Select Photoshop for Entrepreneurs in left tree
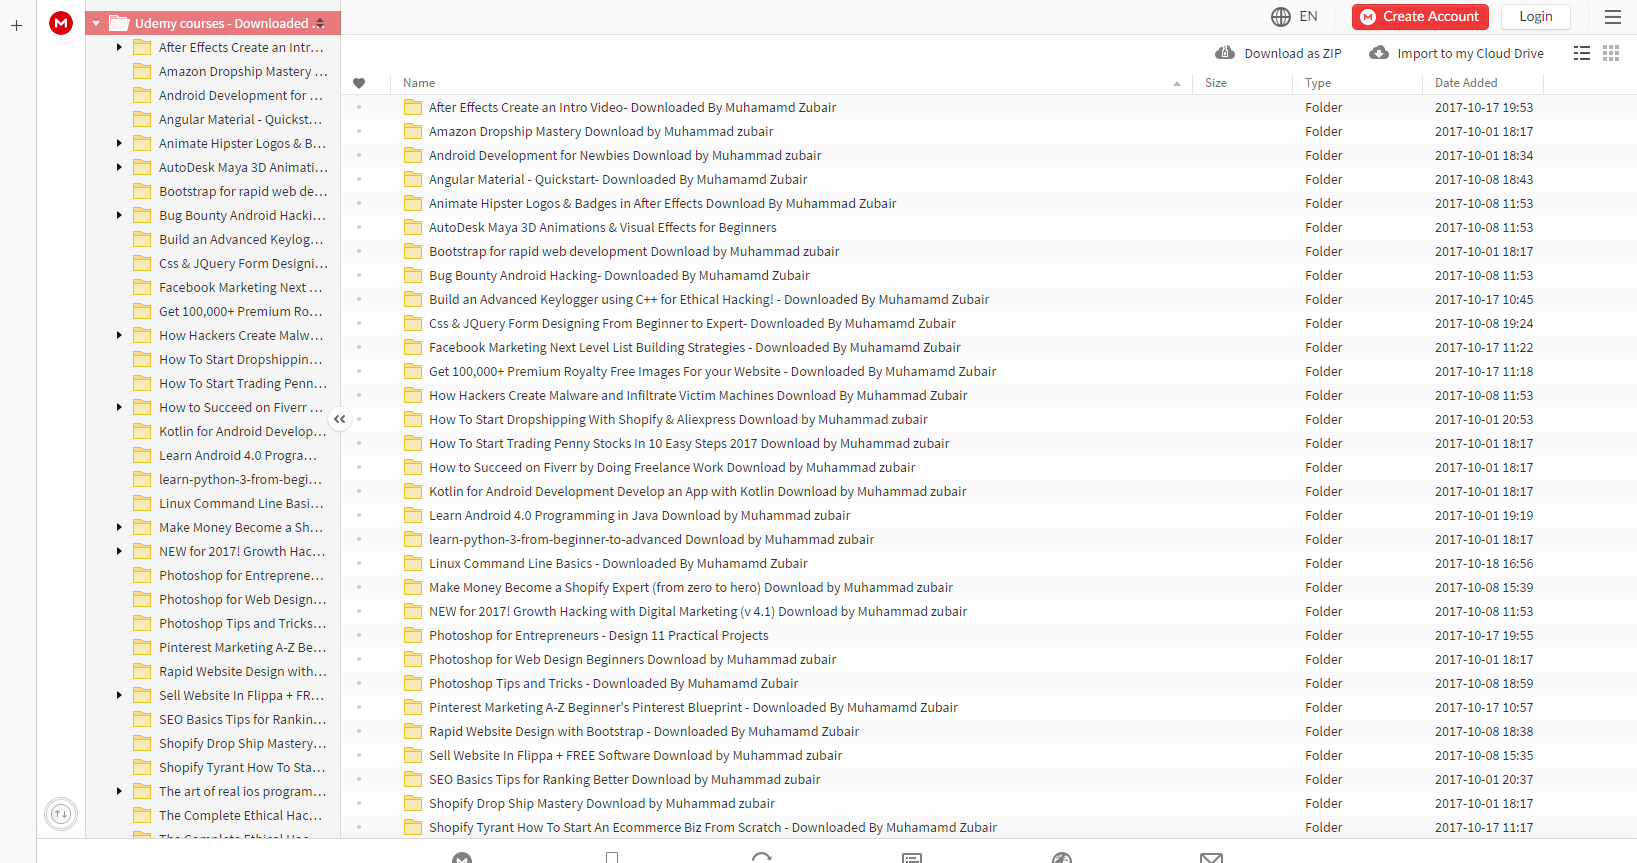This screenshot has width=1637, height=863. tap(241, 575)
